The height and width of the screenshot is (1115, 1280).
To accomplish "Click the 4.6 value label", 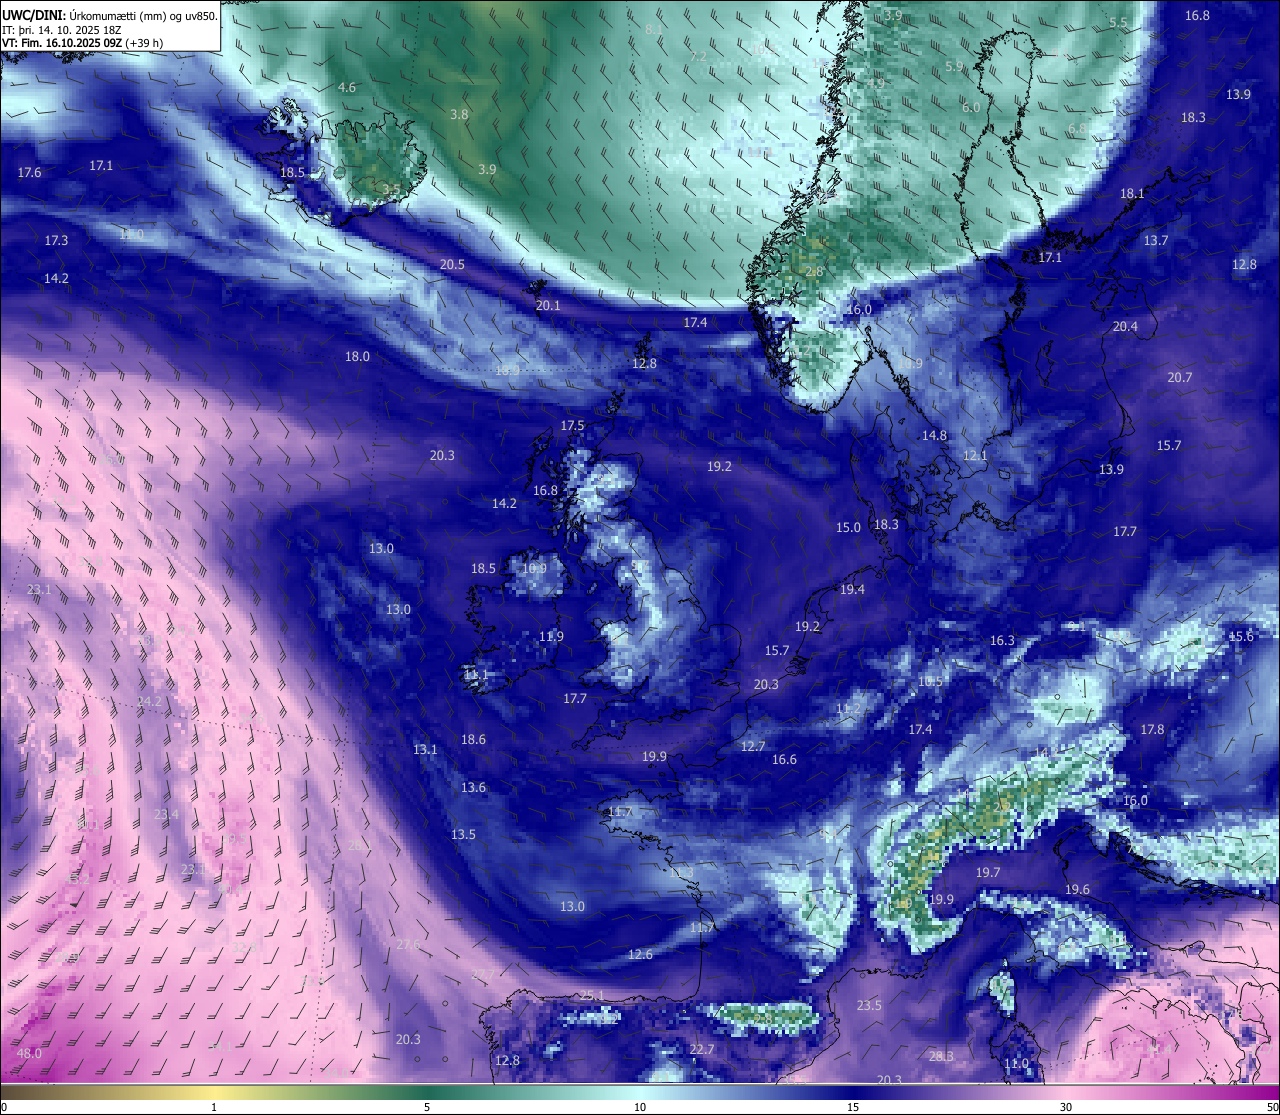I will [x=346, y=87].
